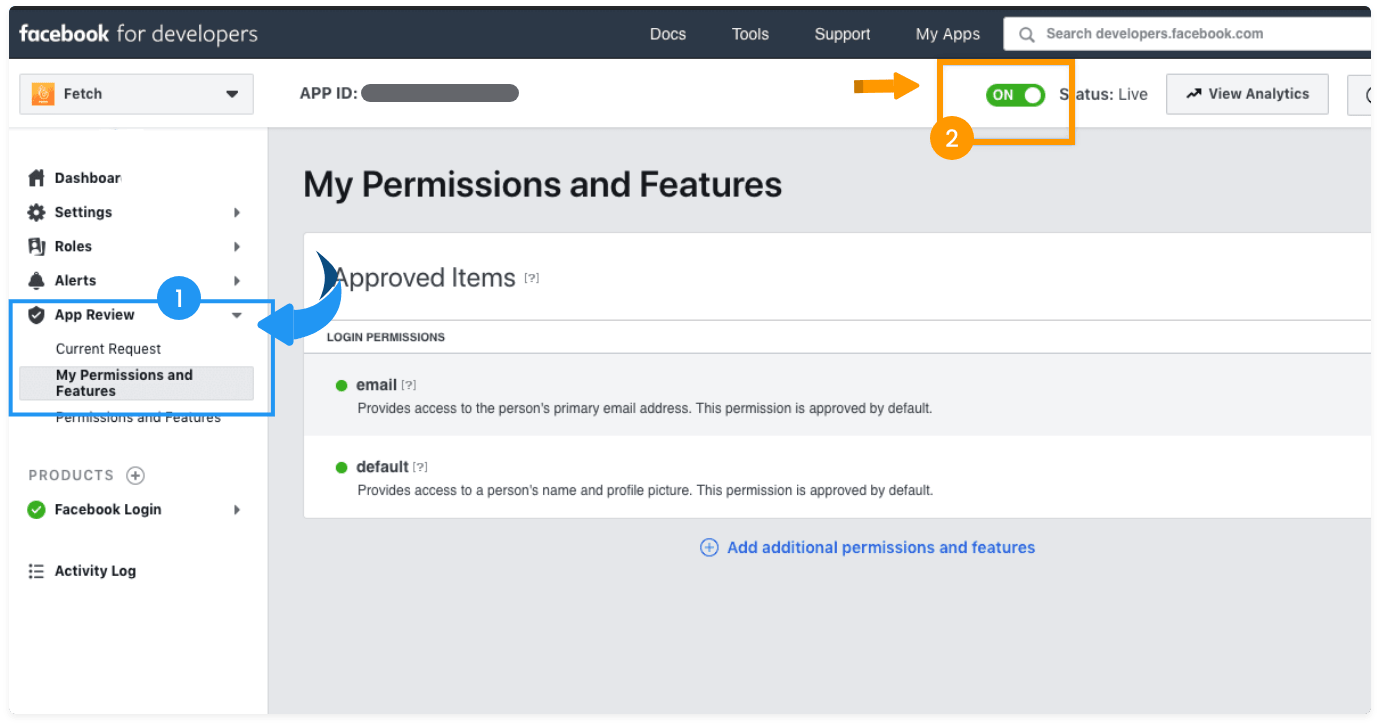Click the App Review shield icon
Viewport: 1380px width, 726px height.
(x=36, y=315)
